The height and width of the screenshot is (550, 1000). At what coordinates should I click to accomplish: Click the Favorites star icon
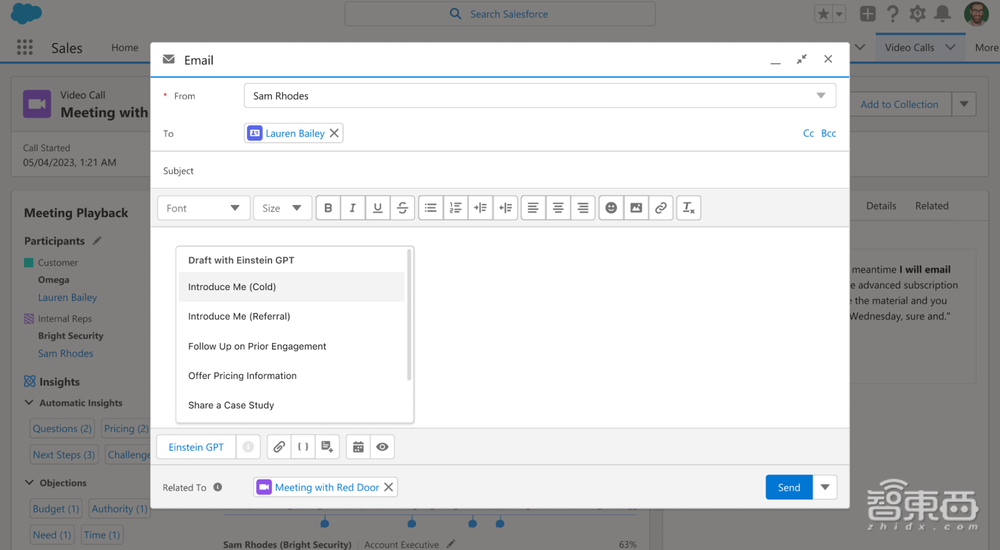pyautogui.click(x=823, y=14)
